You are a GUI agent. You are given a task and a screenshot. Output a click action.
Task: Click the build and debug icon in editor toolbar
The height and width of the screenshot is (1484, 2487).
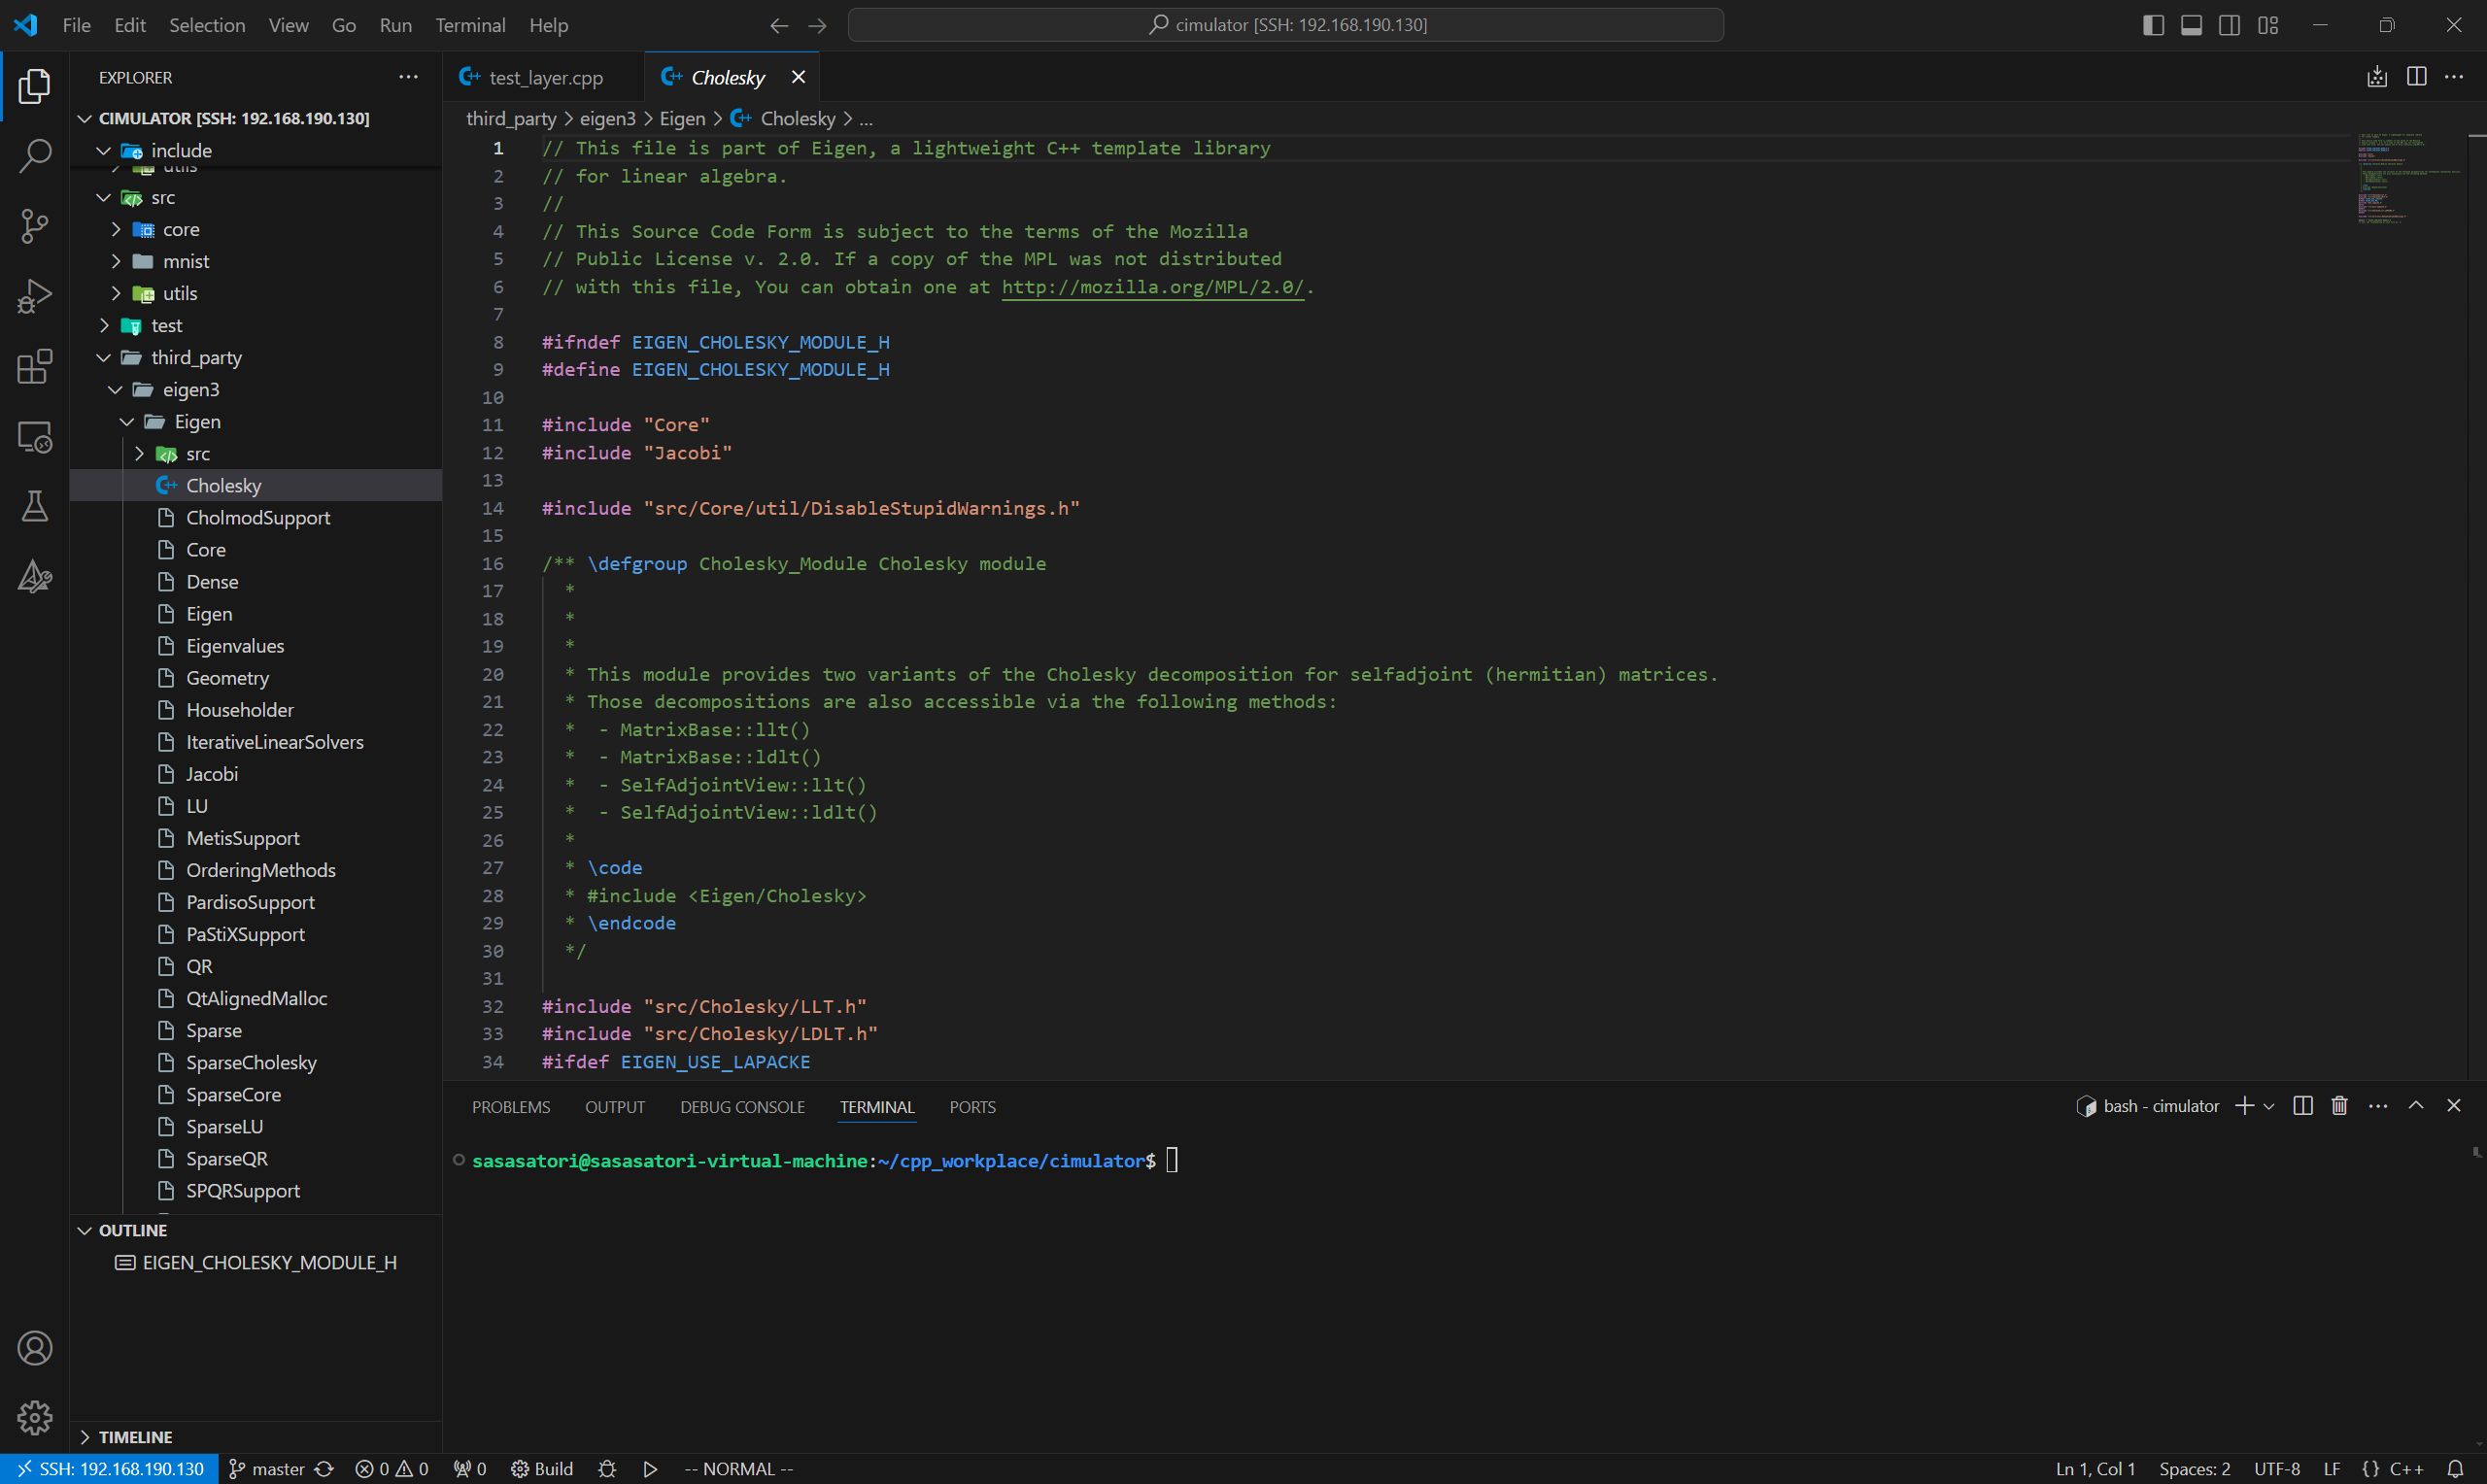[2377, 77]
